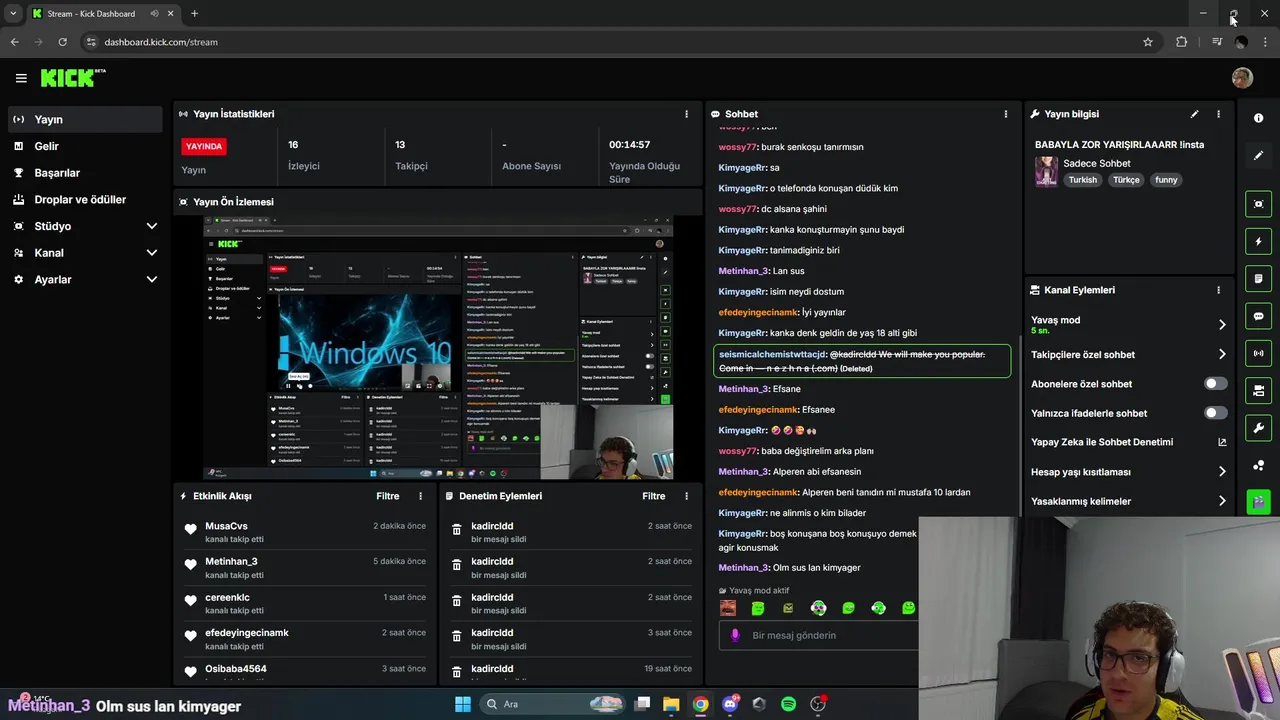Click the Bir mesaj gönderin chat input
Image resolution: width=1280 pixels, height=720 pixels.
(818, 635)
